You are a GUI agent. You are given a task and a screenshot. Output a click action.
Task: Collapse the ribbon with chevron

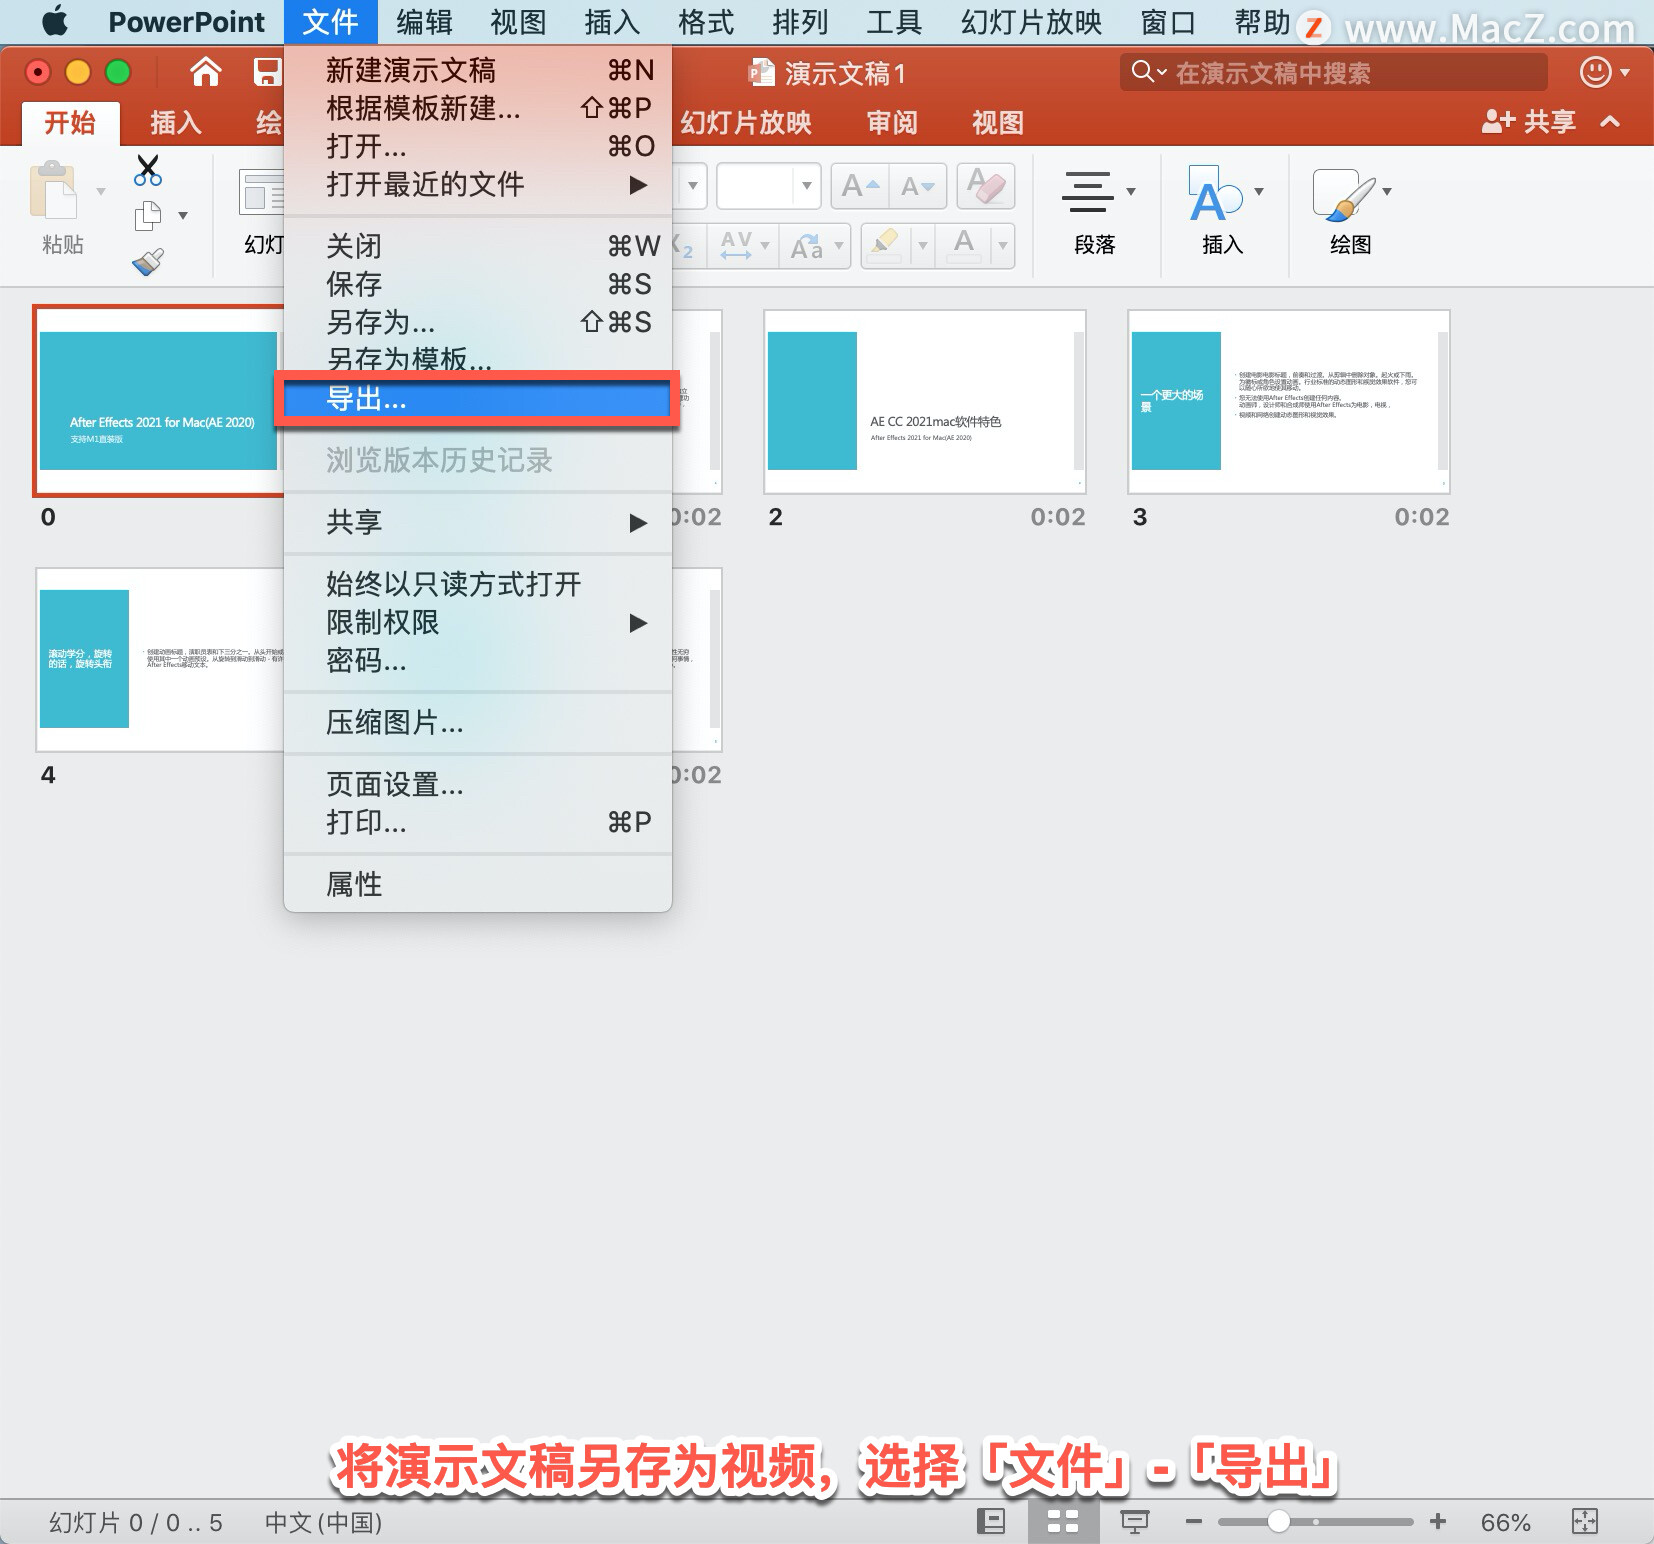[x=1610, y=122]
